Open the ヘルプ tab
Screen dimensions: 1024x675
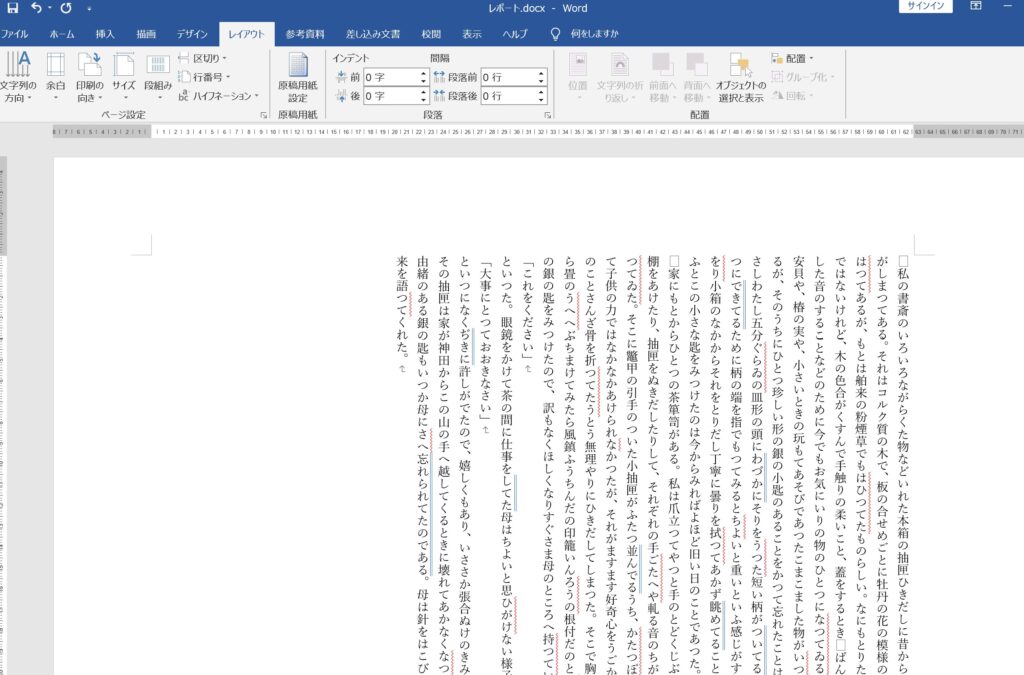coord(515,34)
